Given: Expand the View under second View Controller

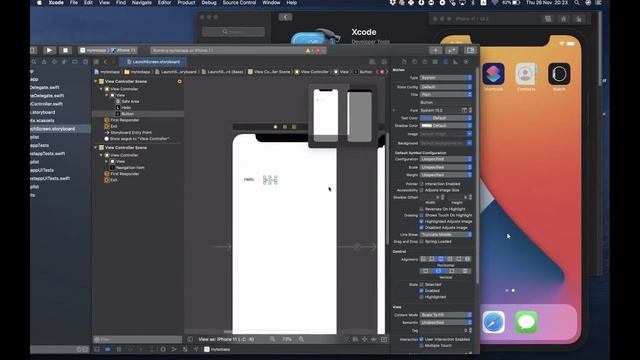Looking at the screenshot, I should (x=107, y=161).
